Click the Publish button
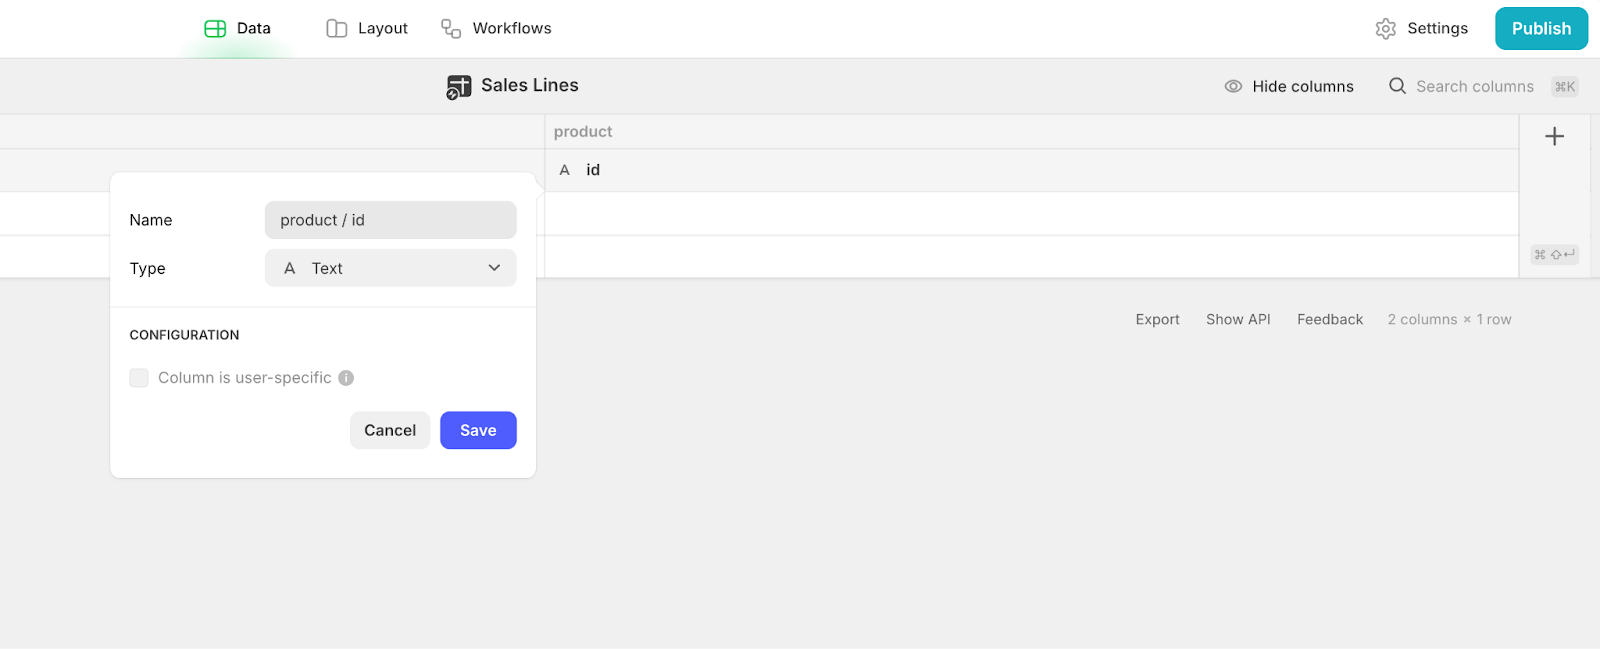1600x649 pixels. 1541,28
